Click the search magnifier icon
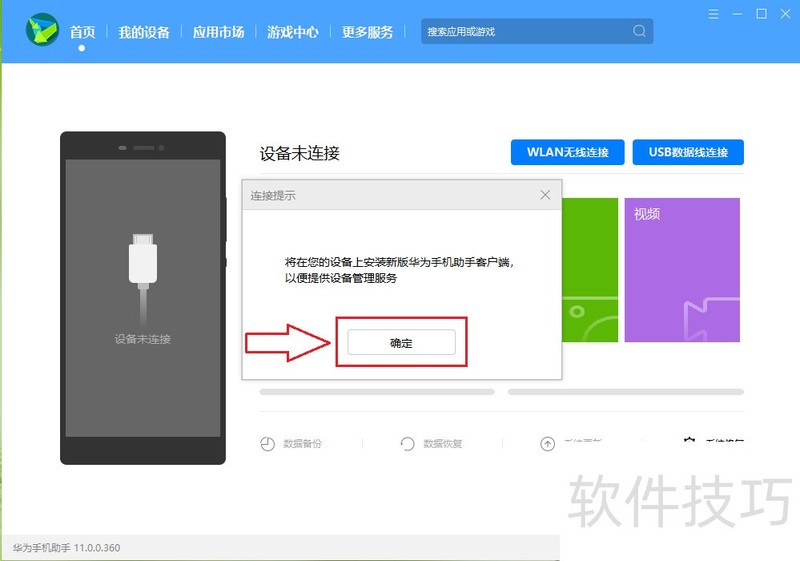The image size is (800, 561). (639, 31)
